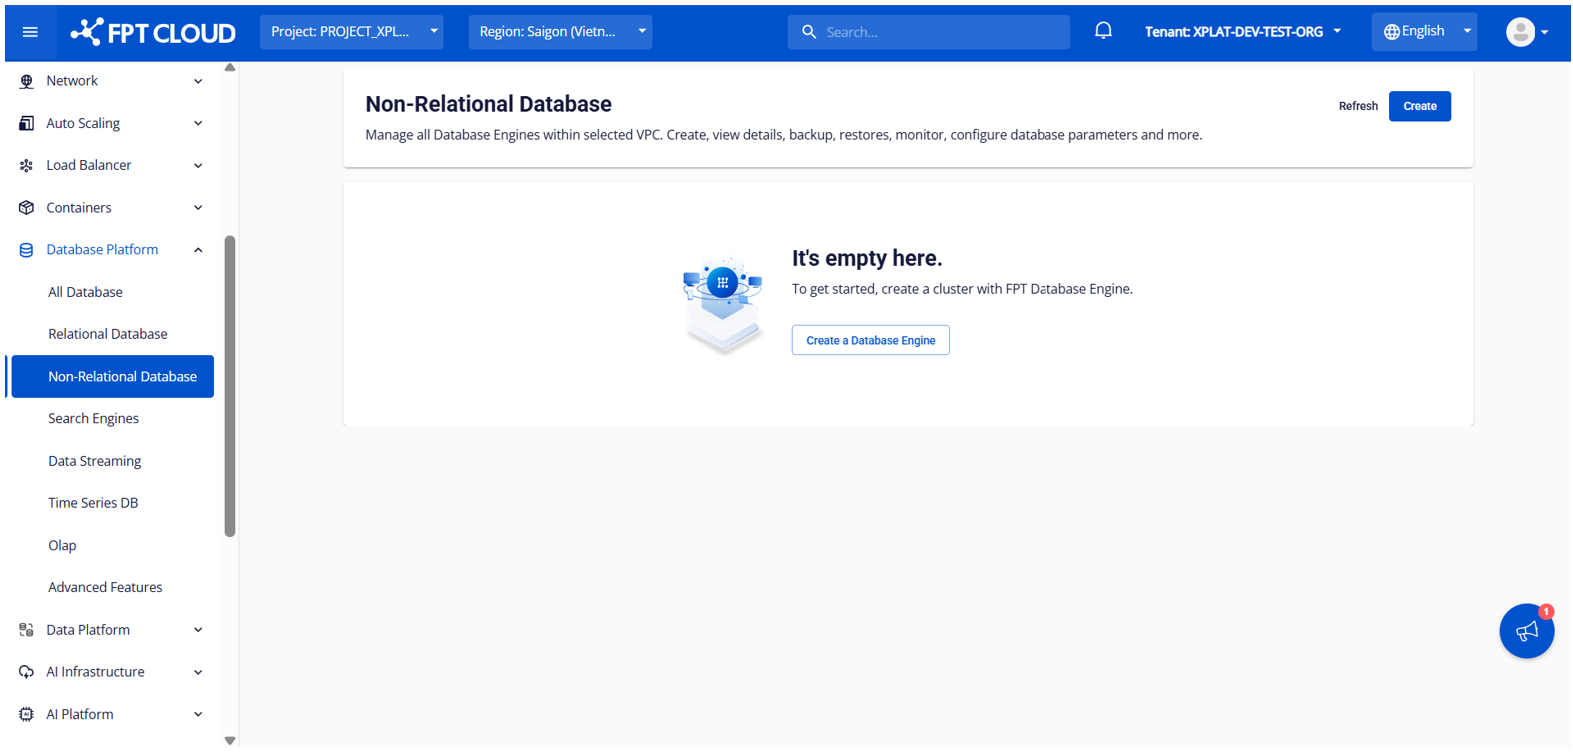Open the Region Saigon dropdown
The image size is (1573, 752).
[x=560, y=32]
